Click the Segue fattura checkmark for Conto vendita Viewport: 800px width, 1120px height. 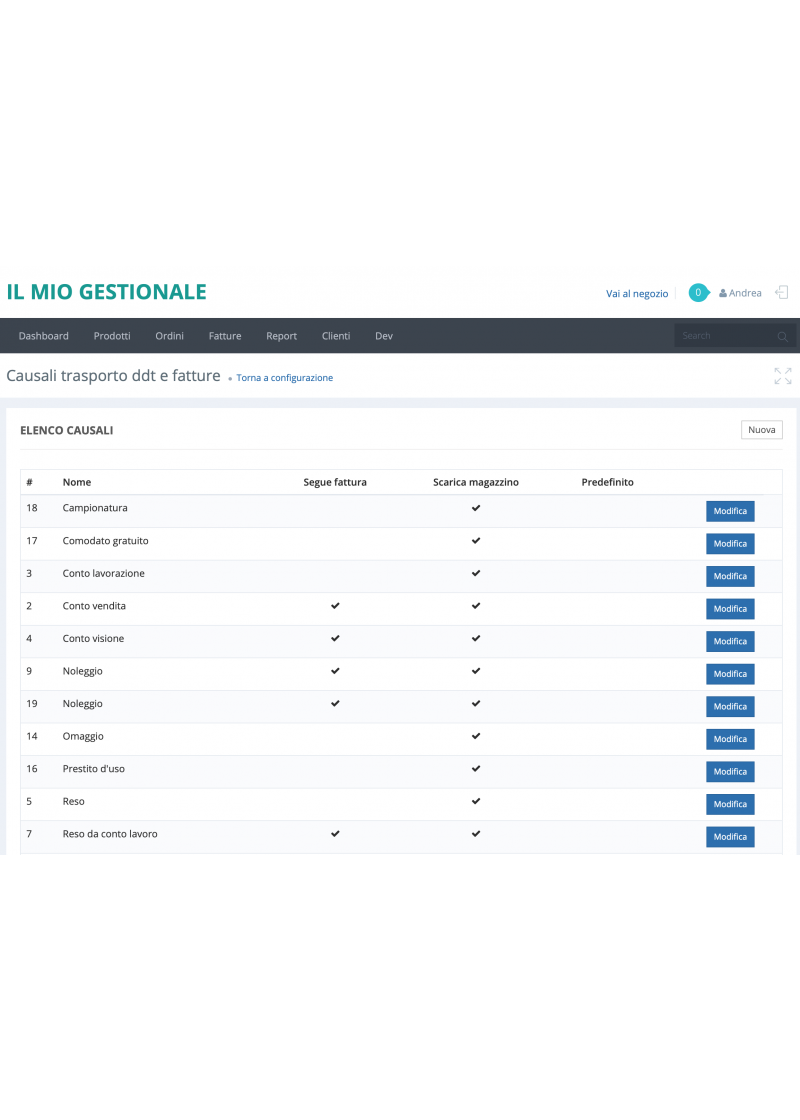pos(335,606)
